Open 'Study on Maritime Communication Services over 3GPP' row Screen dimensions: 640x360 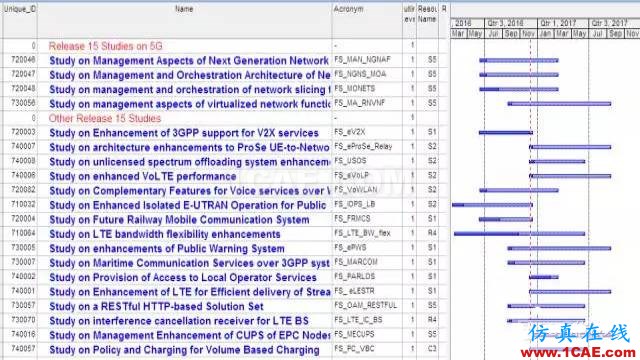tap(189, 263)
